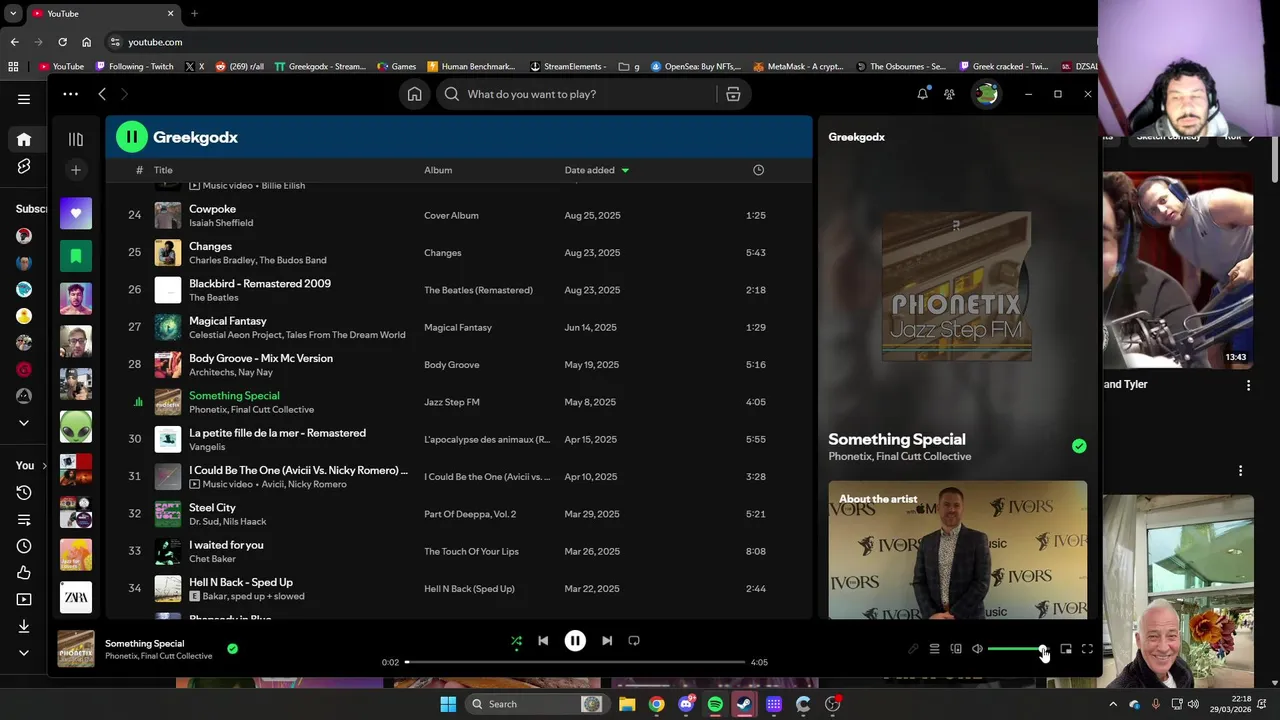Create new playlist with plus button
This screenshot has width=1280, height=720.
pyautogui.click(x=76, y=170)
